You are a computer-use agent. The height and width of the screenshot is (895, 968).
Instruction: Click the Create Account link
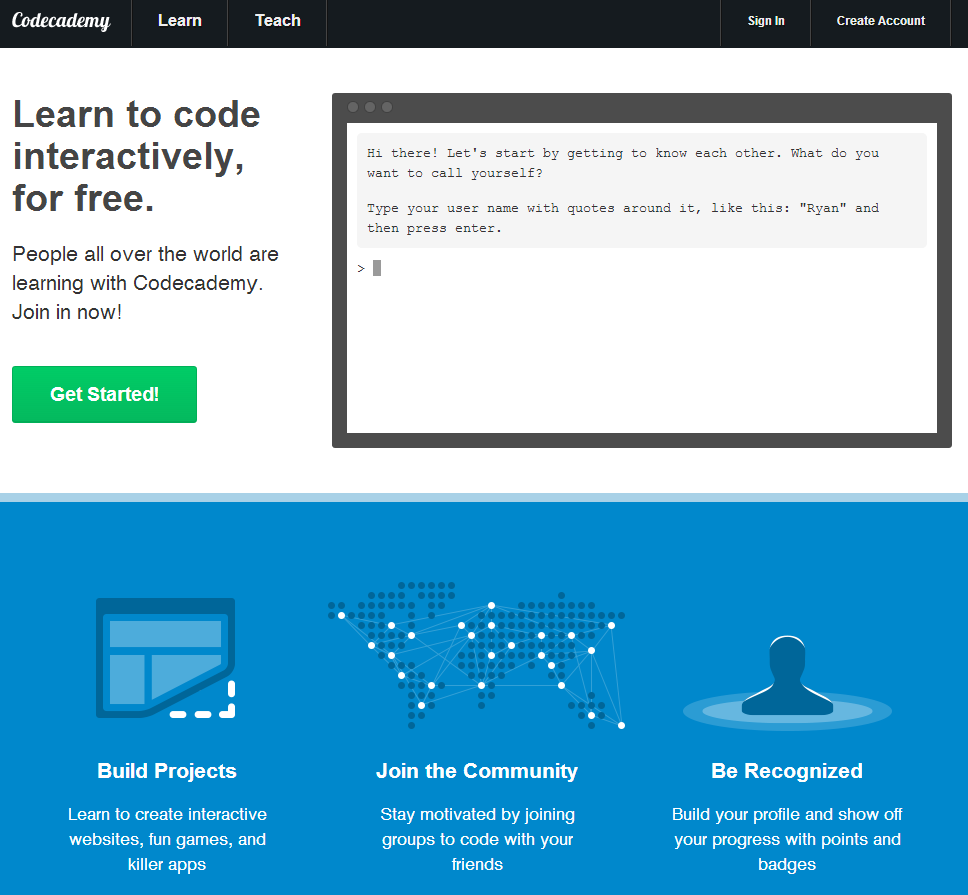[x=880, y=21]
